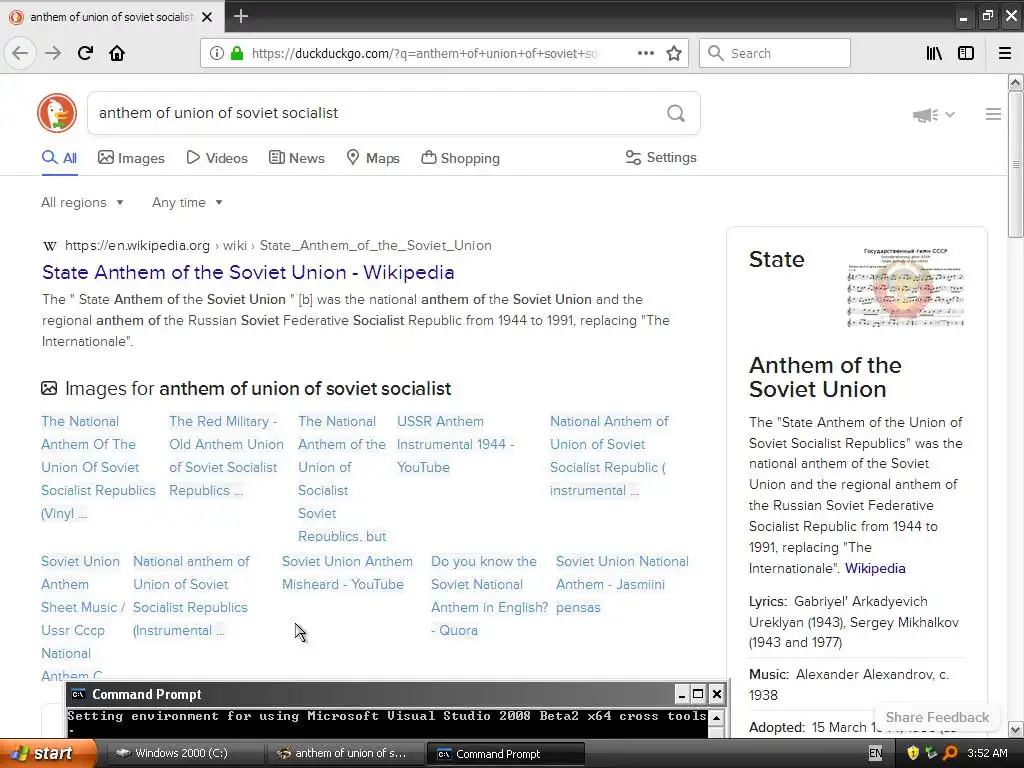
Task: Bookmark this page with the star
Action: (674, 54)
